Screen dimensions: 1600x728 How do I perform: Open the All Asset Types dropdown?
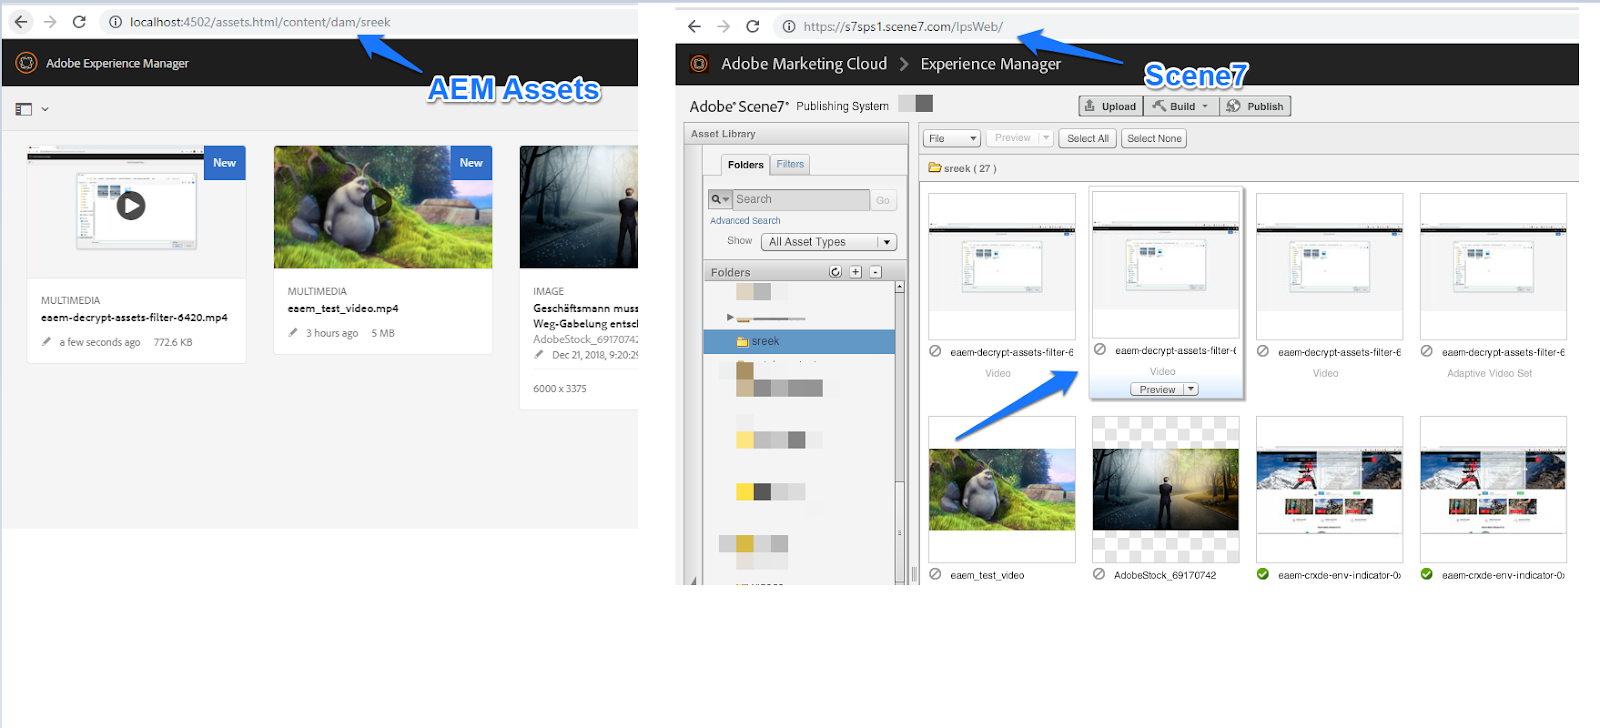click(829, 242)
